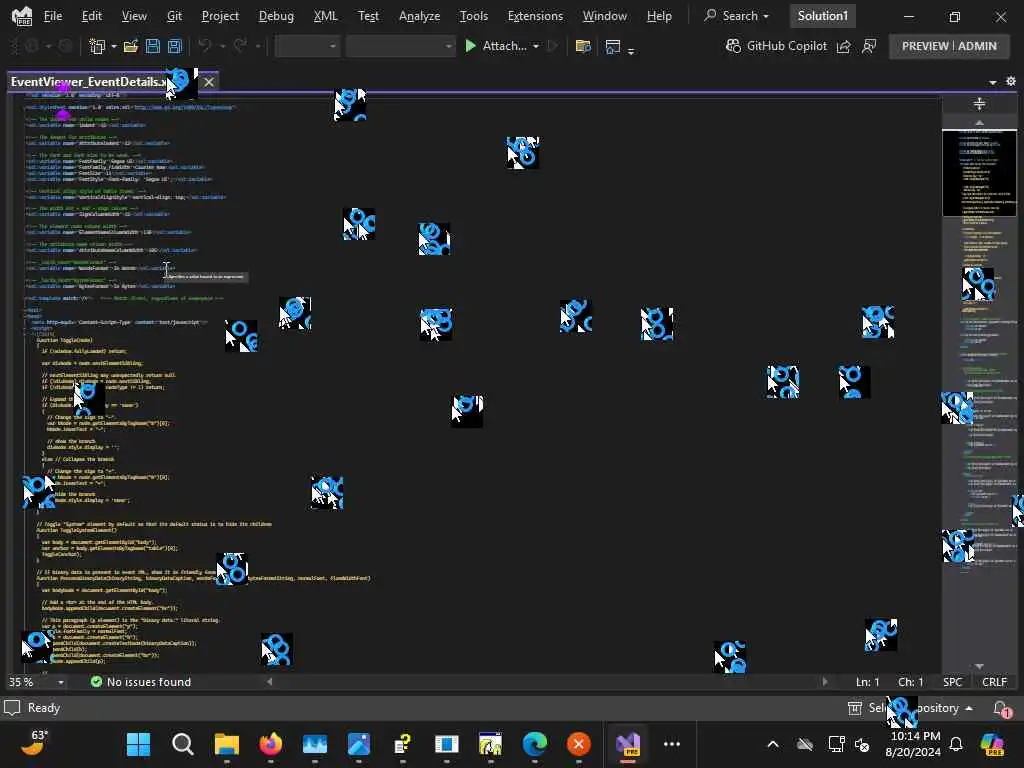The width and height of the screenshot is (1024, 768).
Task: Click the Search box in title bar
Action: [x=737, y=16]
